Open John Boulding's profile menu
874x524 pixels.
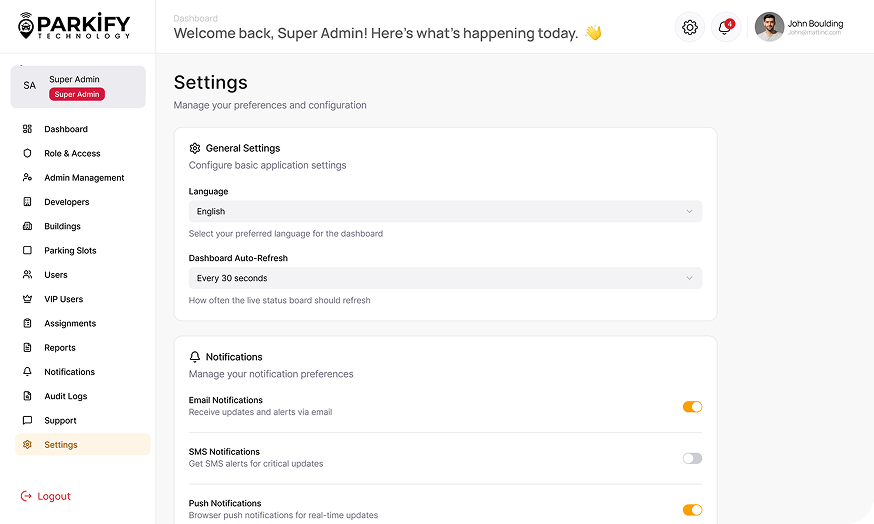tap(814, 27)
